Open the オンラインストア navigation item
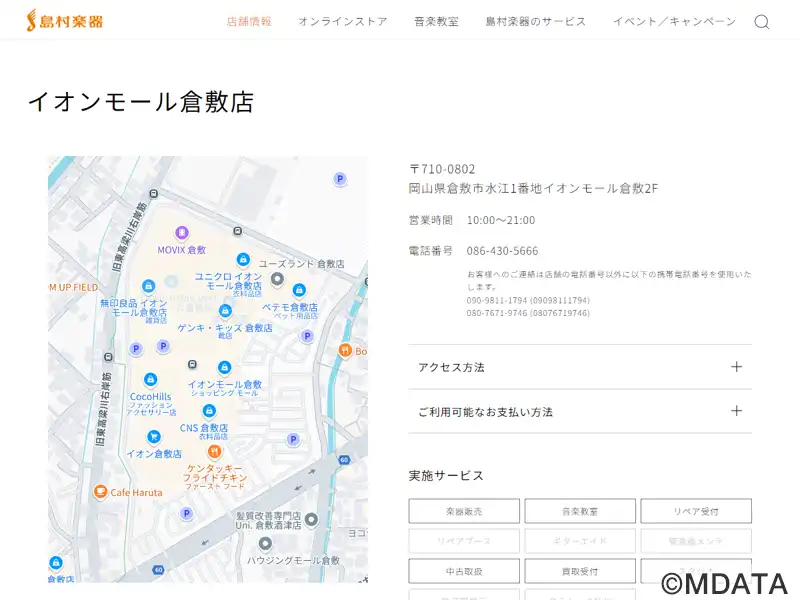Viewport: 800px width, 600px height. pos(343,21)
